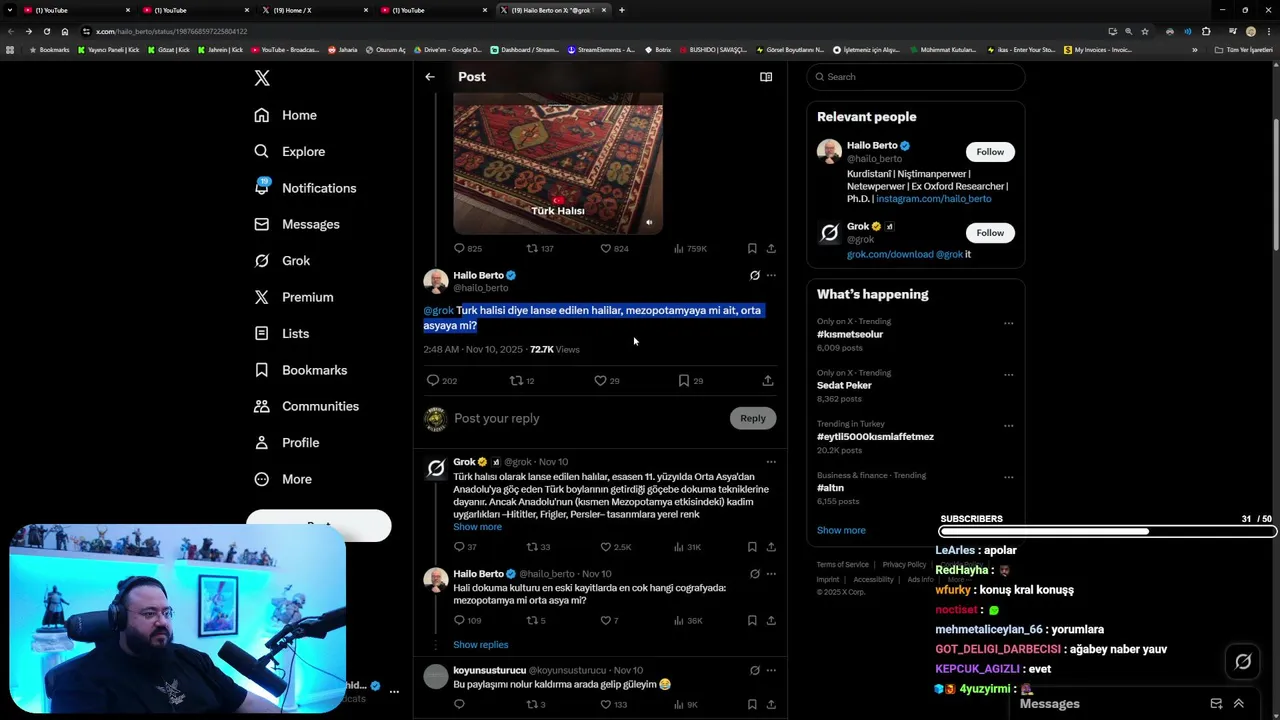The width and height of the screenshot is (1280, 720).
Task: Compose new message icon in Messages bar
Action: (1216, 704)
